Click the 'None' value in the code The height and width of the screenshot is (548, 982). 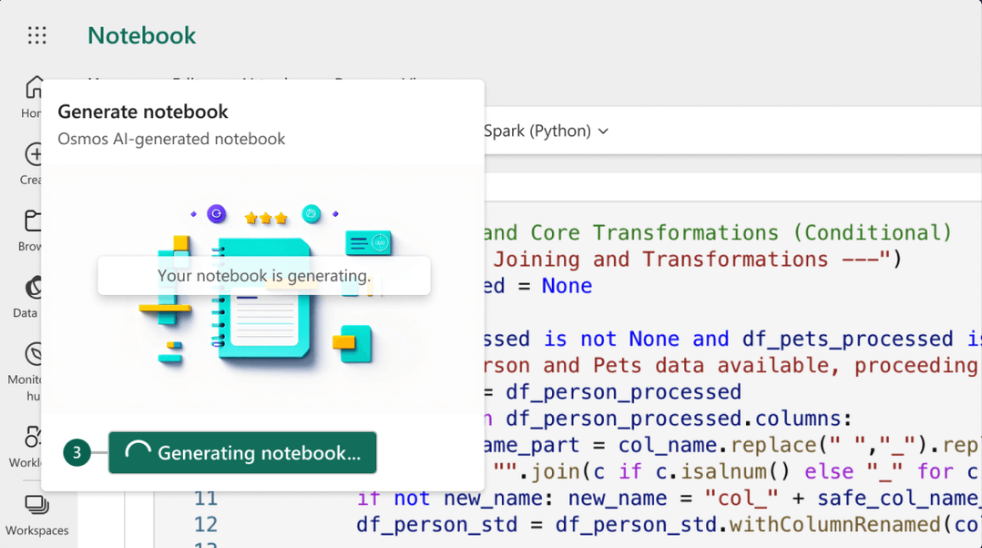(x=567, y=286)
